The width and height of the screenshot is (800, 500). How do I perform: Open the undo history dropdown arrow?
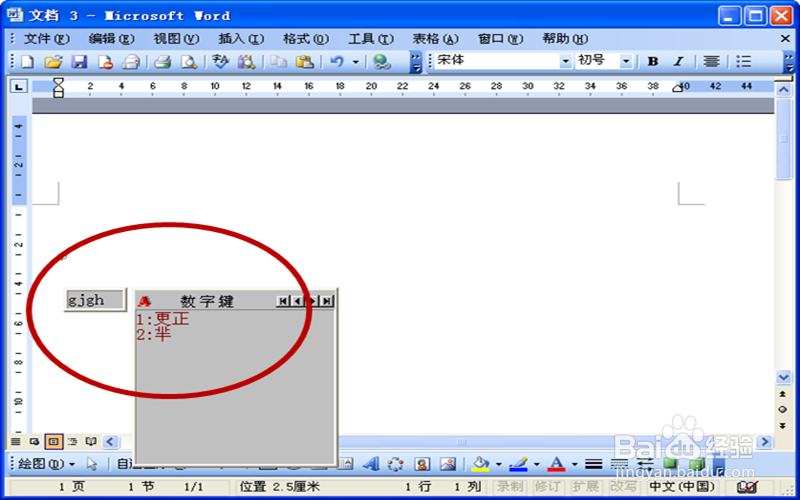tap(356, 62)
